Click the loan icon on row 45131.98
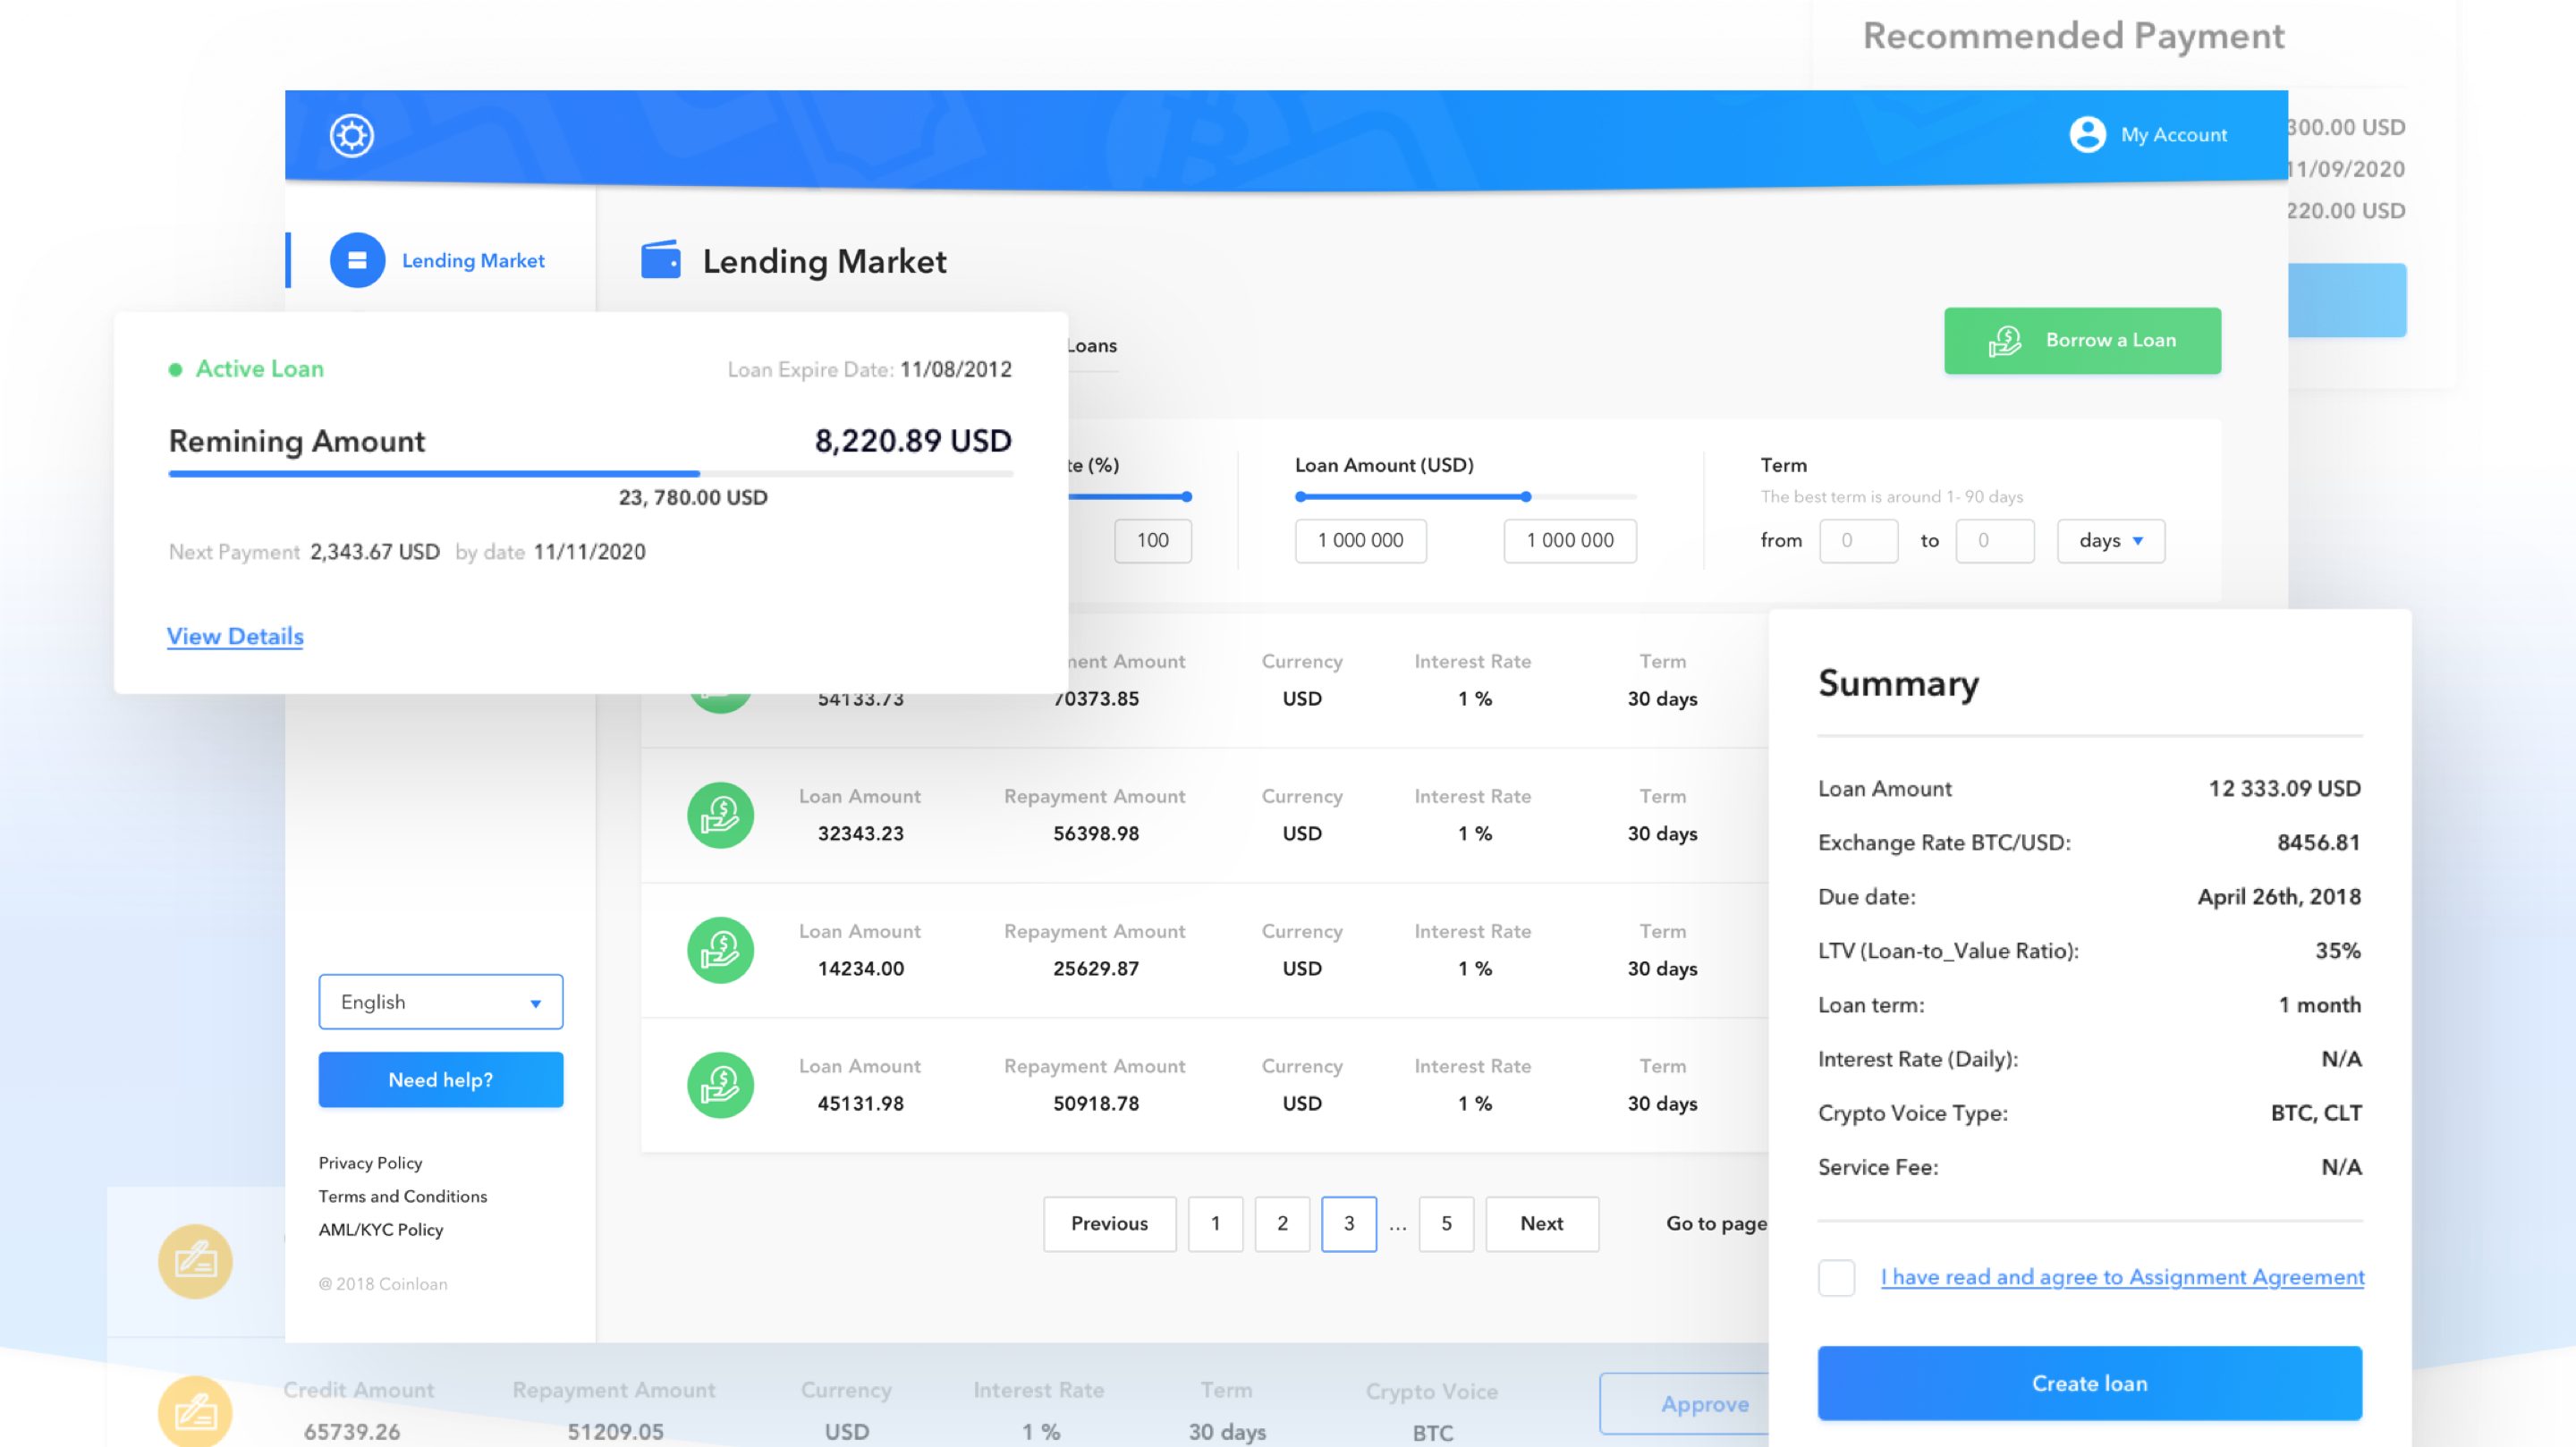Screen dimensions: 2576x1447 (x=720, y=1085)
